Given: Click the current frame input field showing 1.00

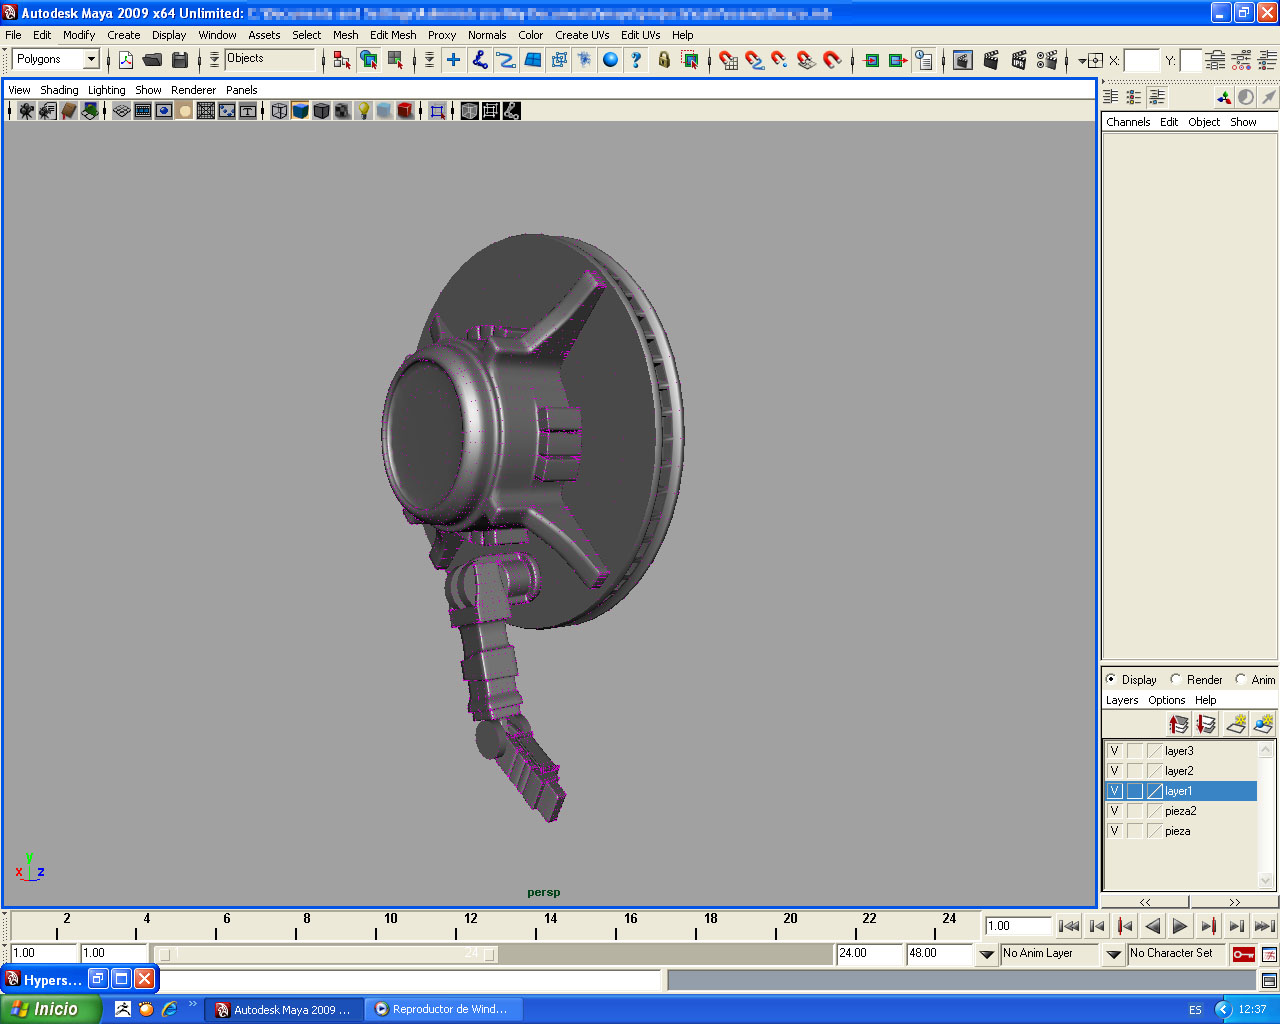Looking at the screenshot, I should 1018,926.
